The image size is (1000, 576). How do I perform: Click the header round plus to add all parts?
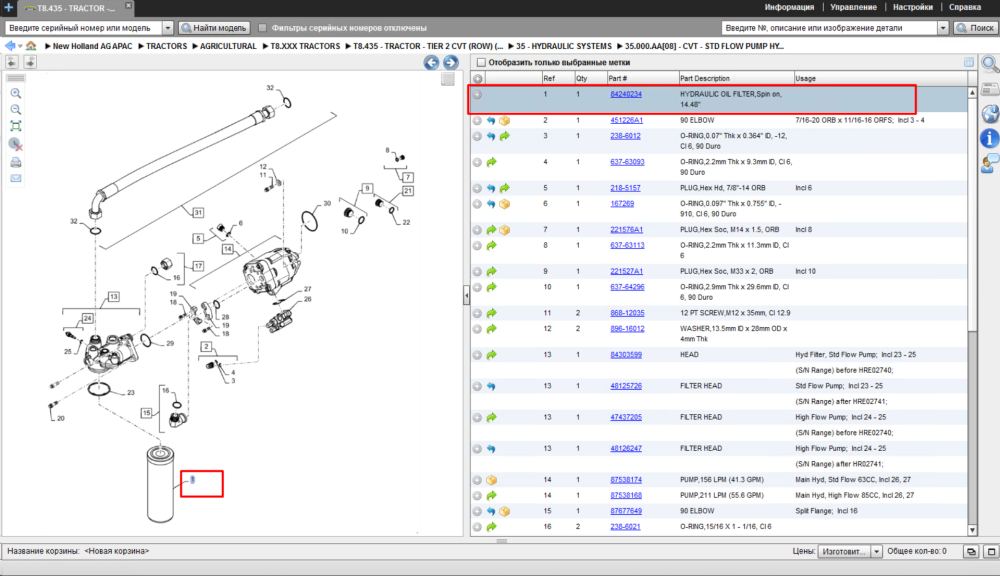point(478,78)
